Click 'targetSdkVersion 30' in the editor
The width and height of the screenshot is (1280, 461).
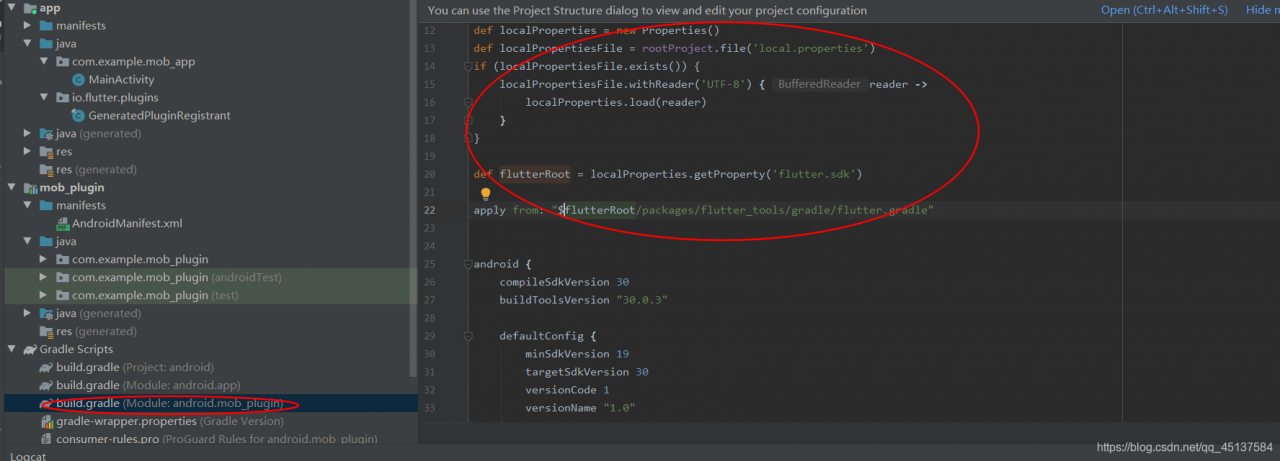click(587, 372)
